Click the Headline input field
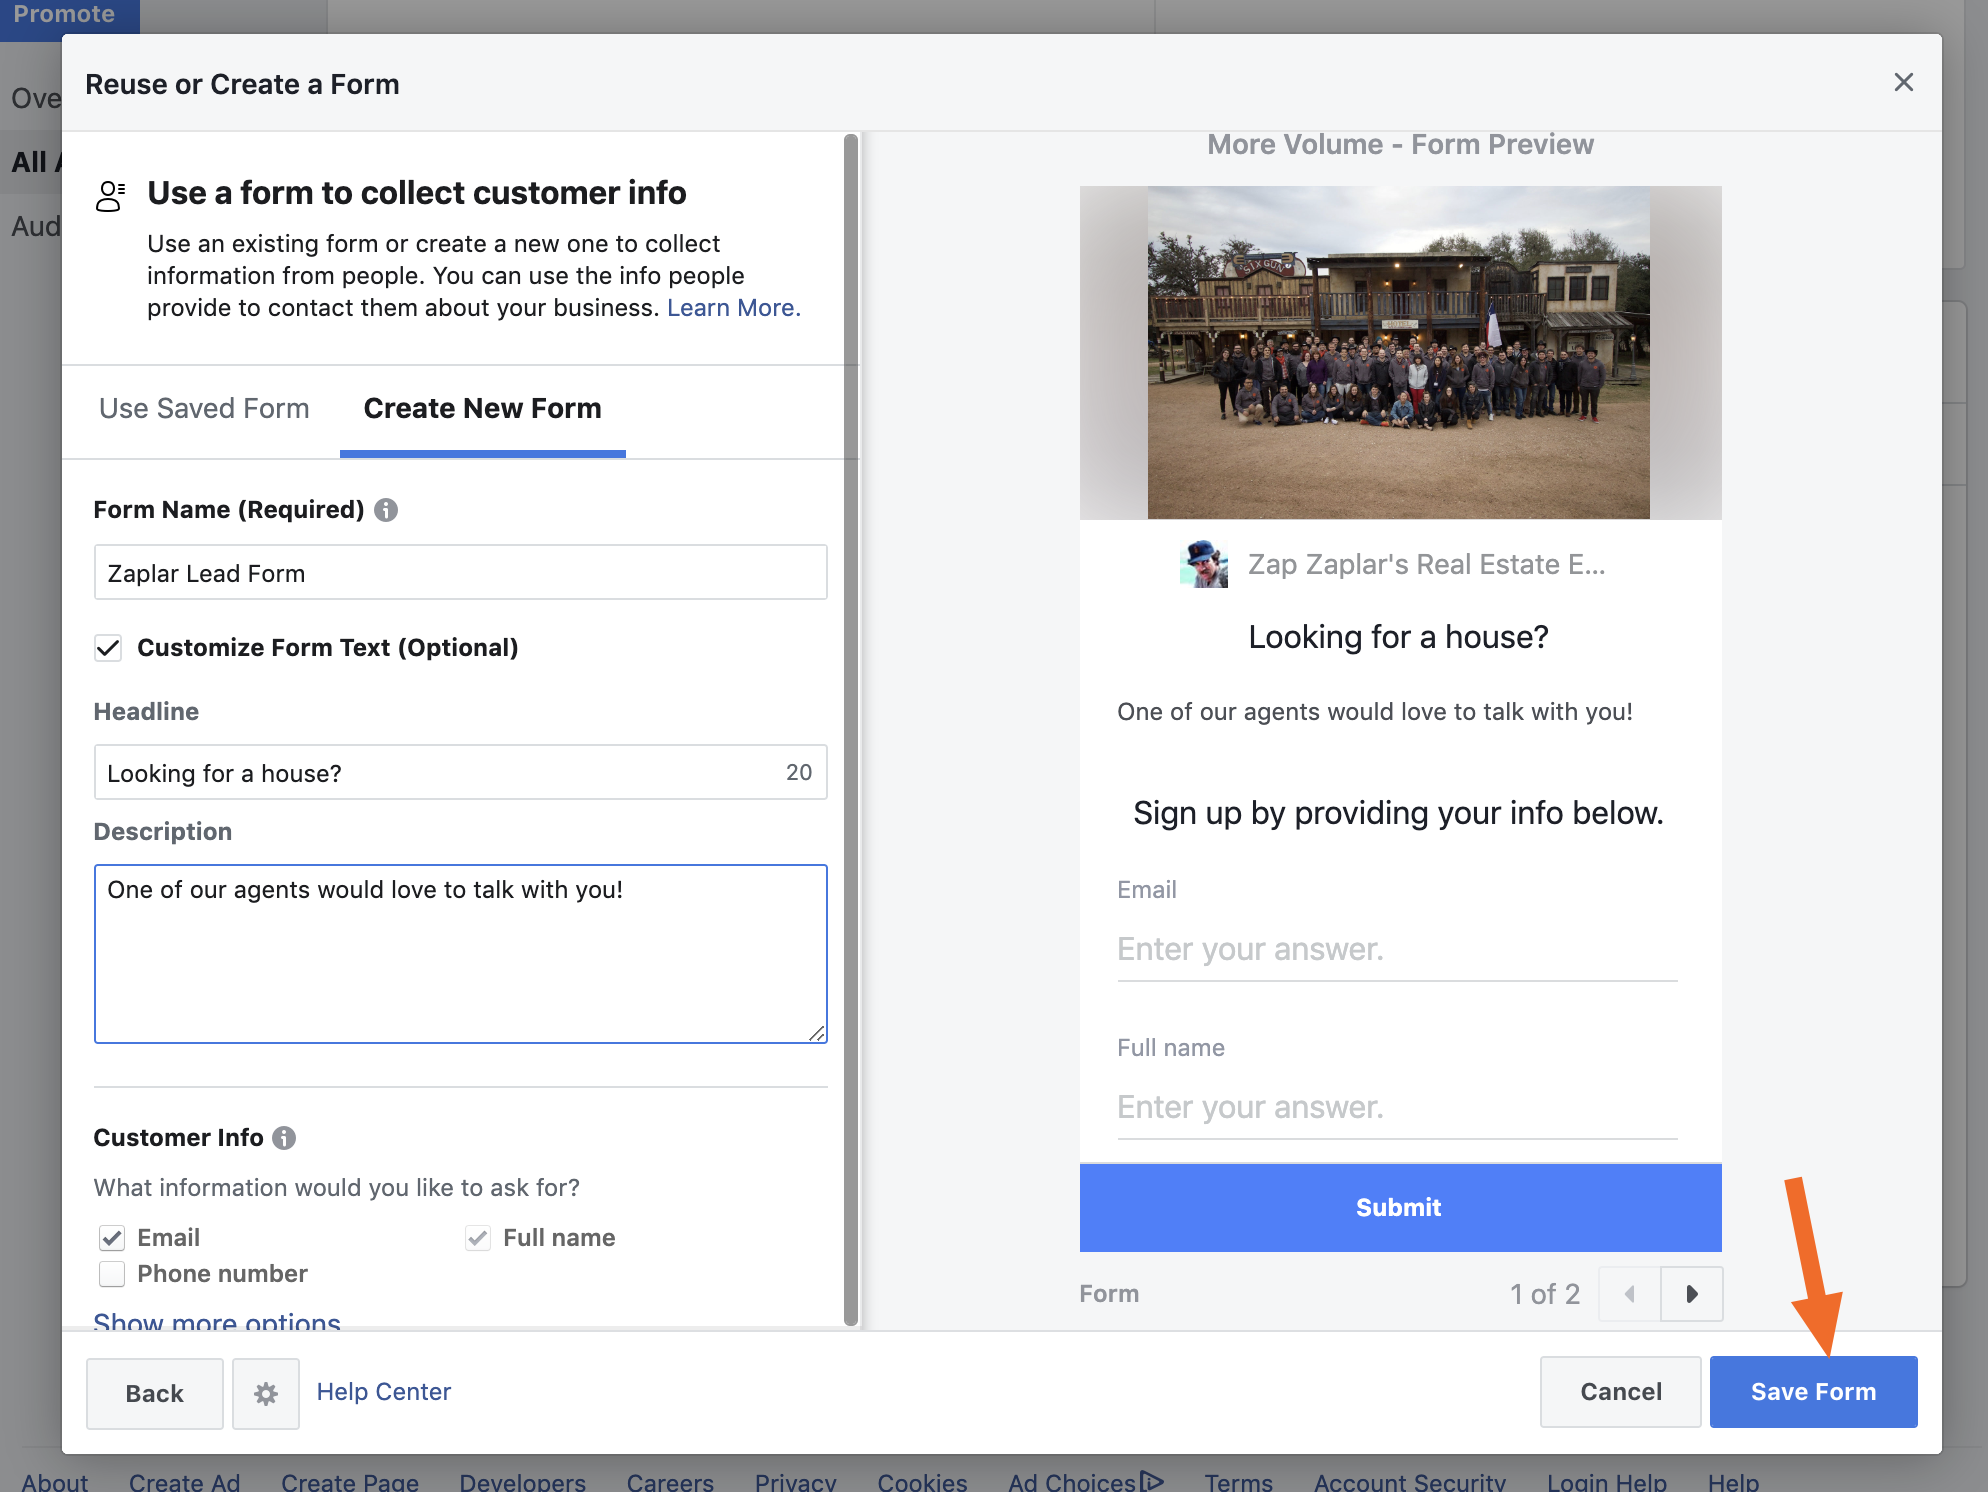The height and width of the screenshot is (1492, 1988). [461, 773]
